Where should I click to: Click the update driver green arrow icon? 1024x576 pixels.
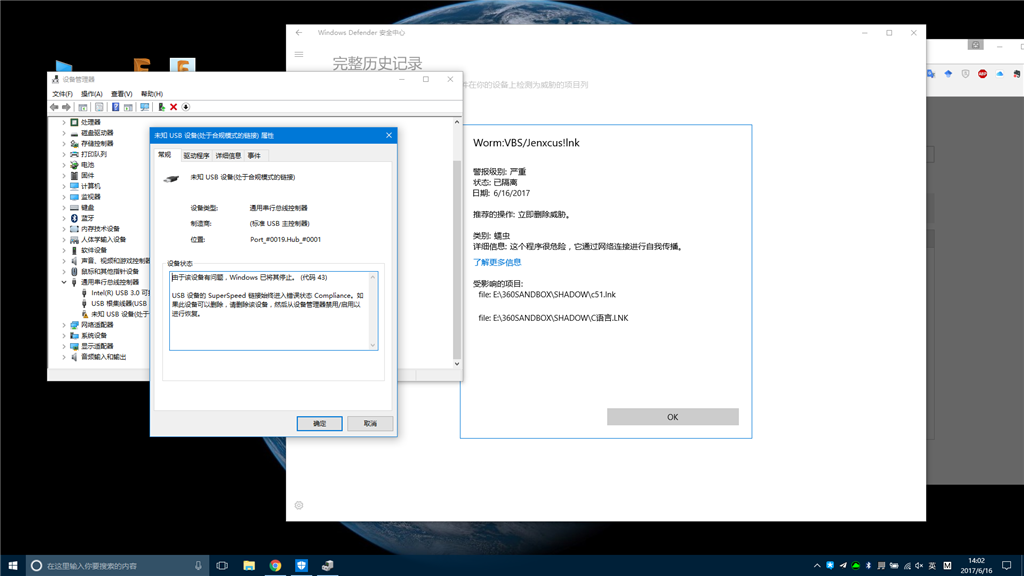tap(161, 107)
